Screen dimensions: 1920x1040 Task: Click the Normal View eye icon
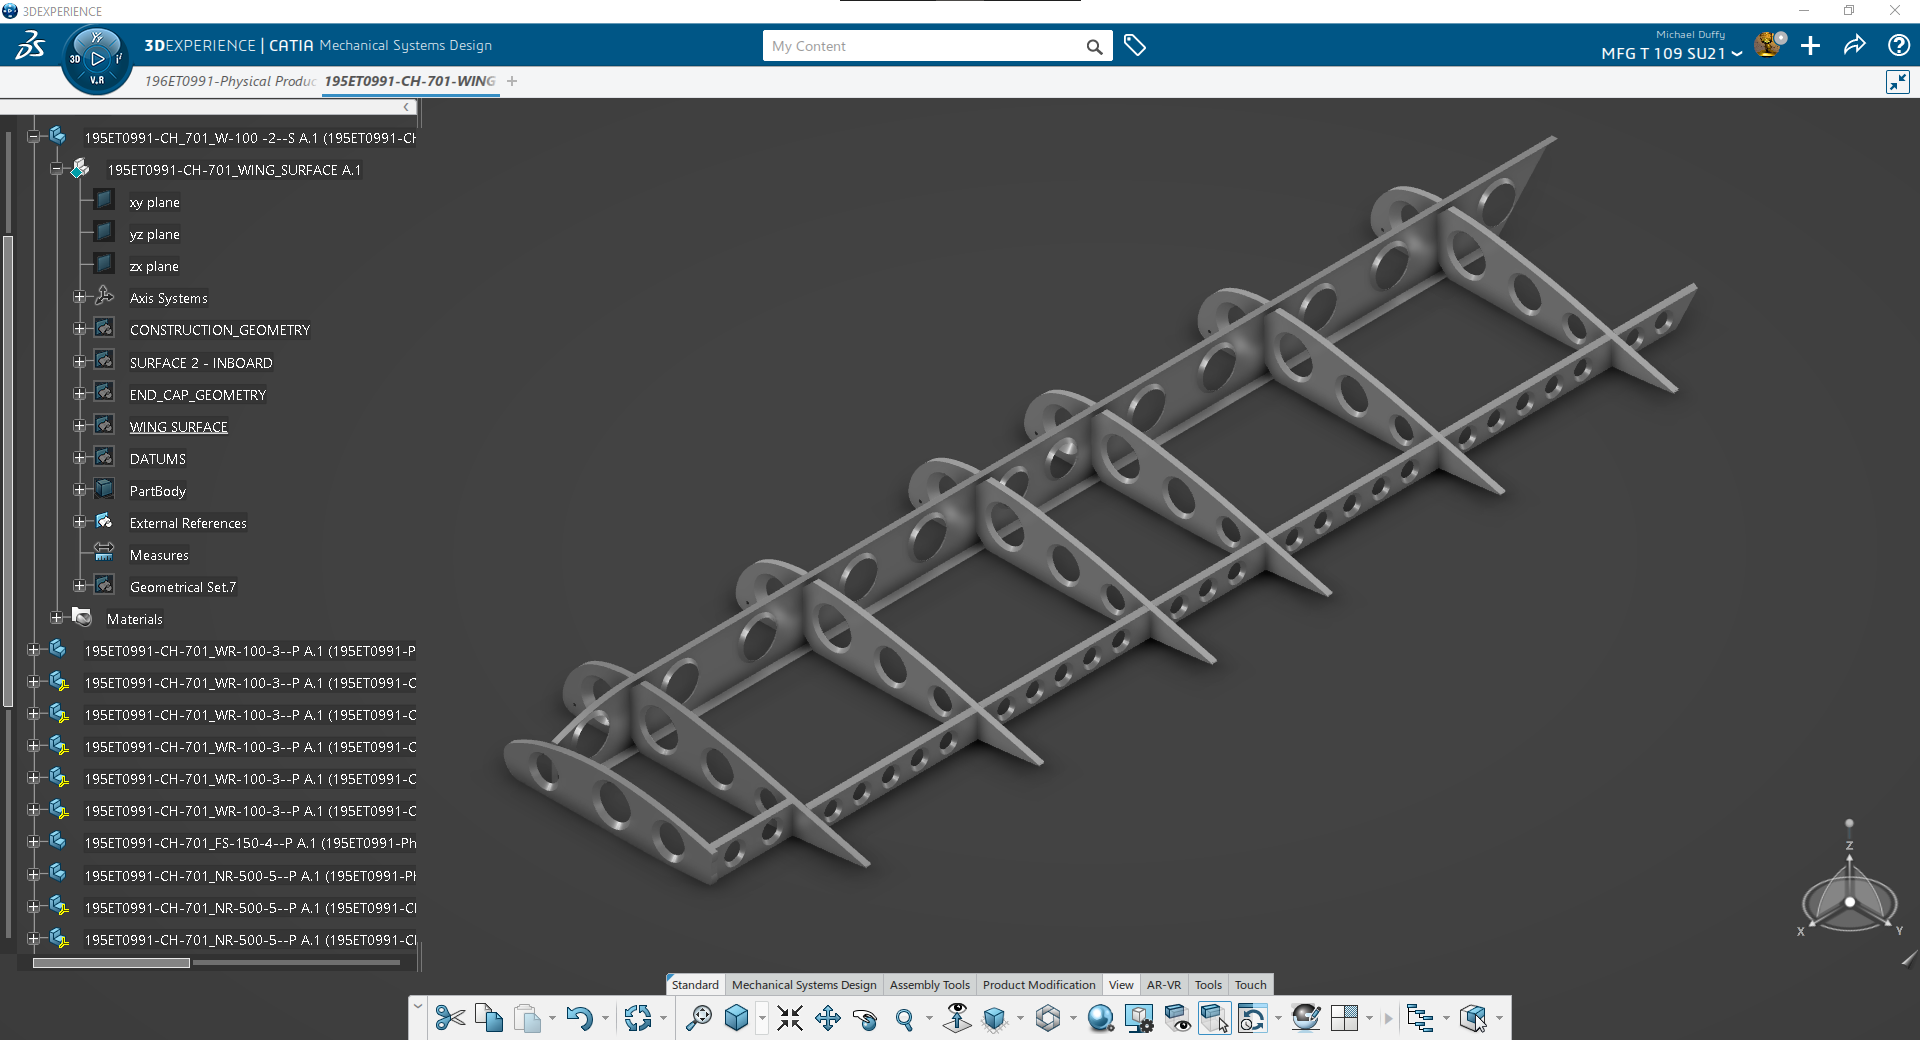(957, 1018)
